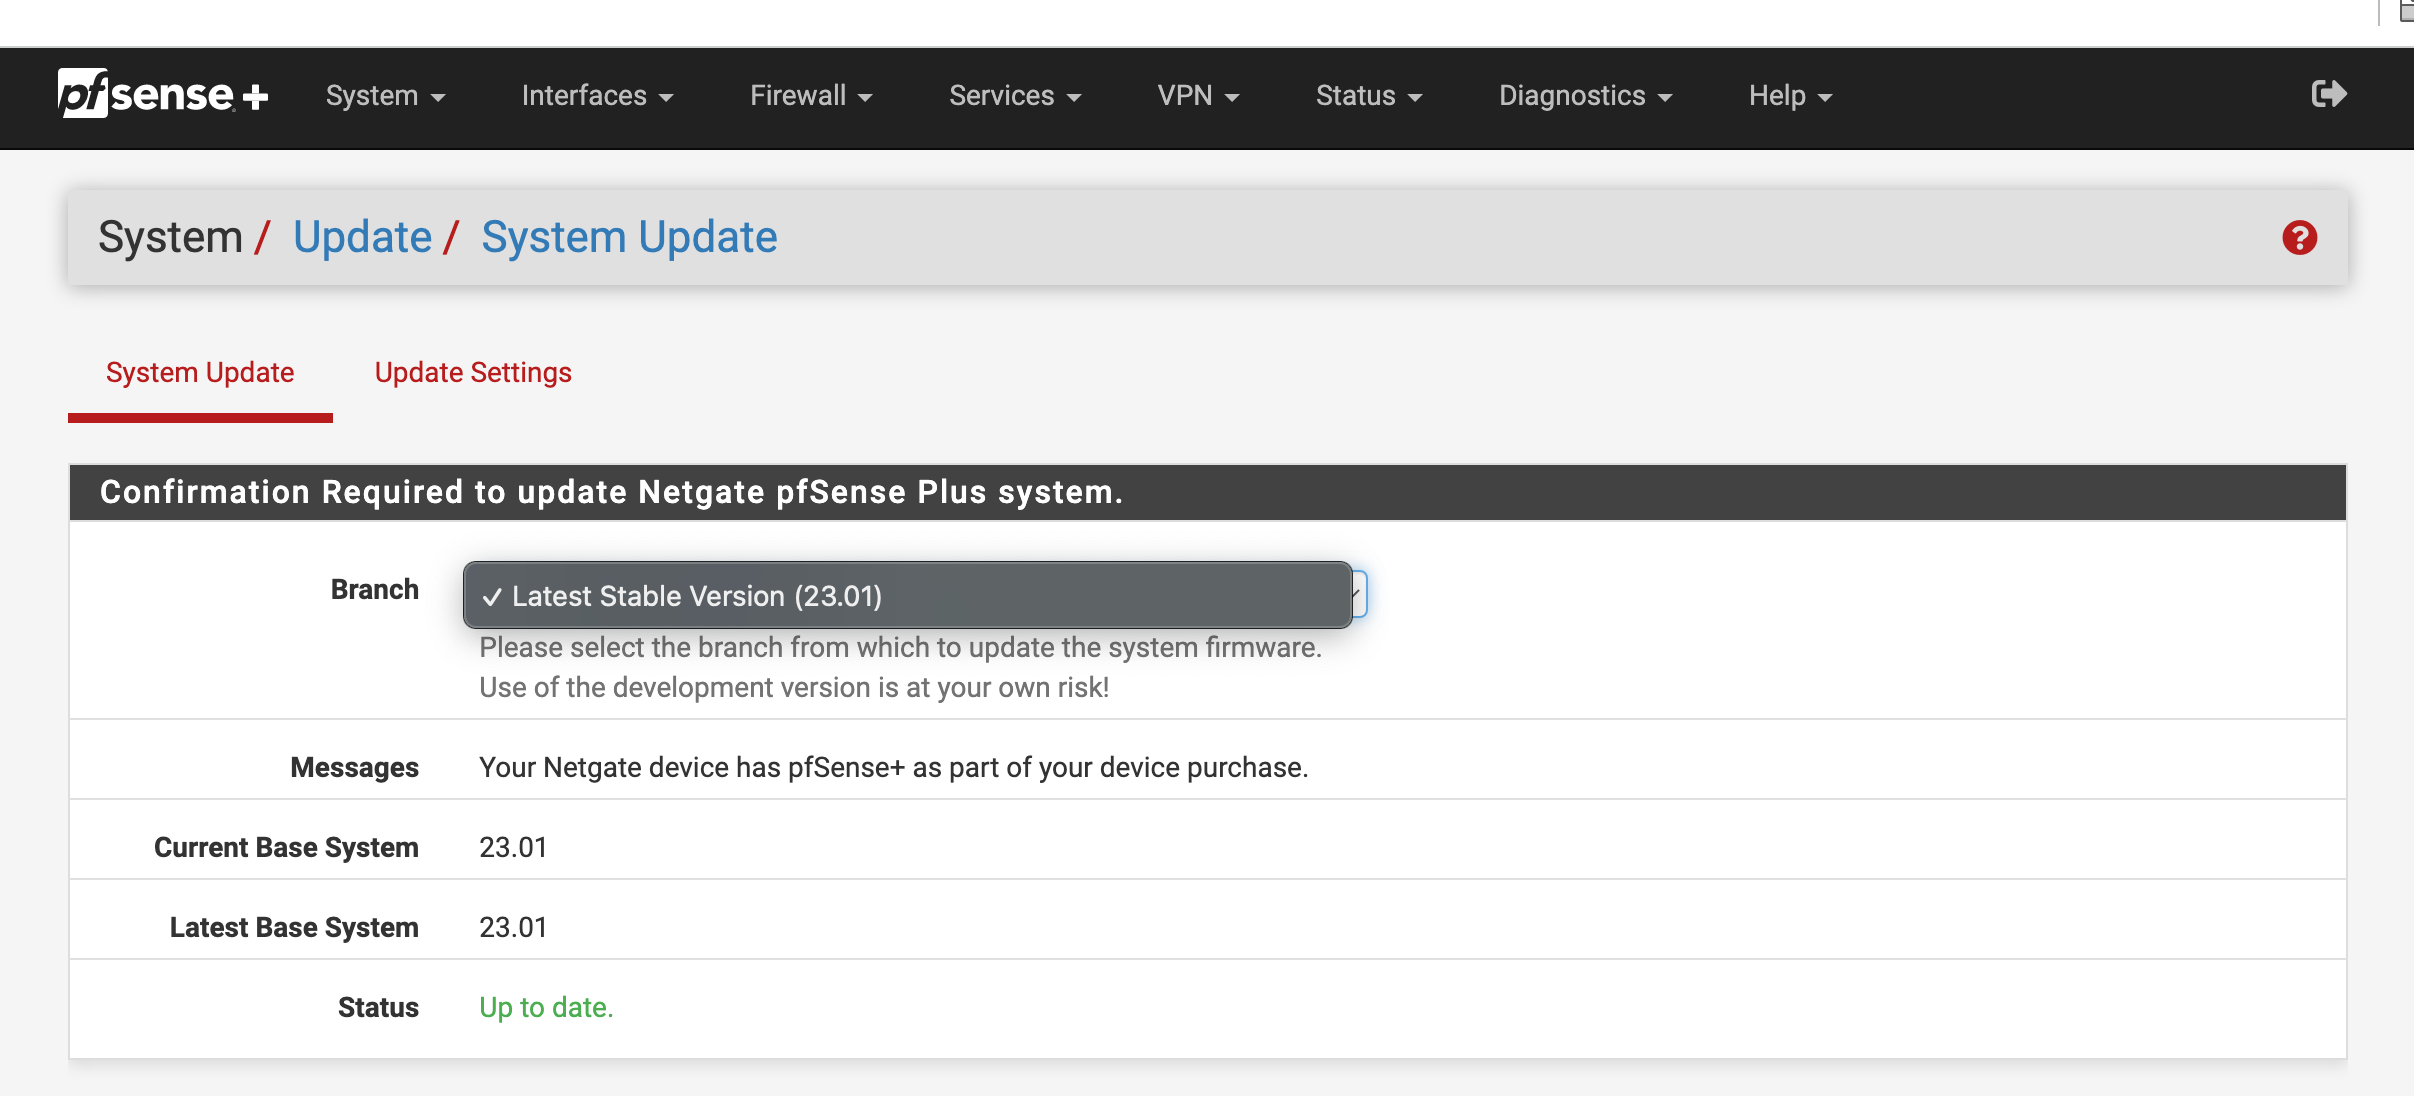Open the Services dropdown menu
2414x1096 pixels.
click(1015, 96)
